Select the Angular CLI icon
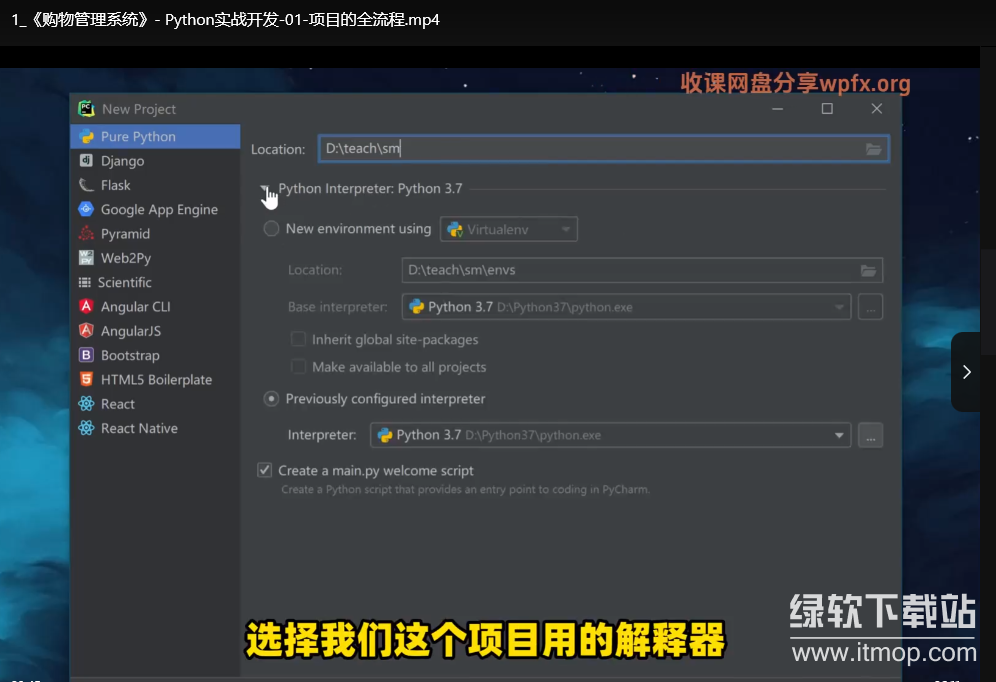Viewport: 996px width, 682px height. pyautogui.click(x=86, y=307)
